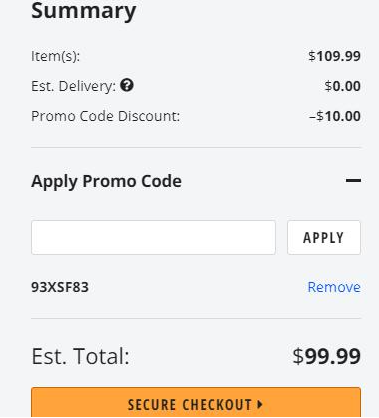Screen dimensions: 379x418
Task: Collapse the Apply Promo Code section via the minus icon
Action: tap(353, 181)
